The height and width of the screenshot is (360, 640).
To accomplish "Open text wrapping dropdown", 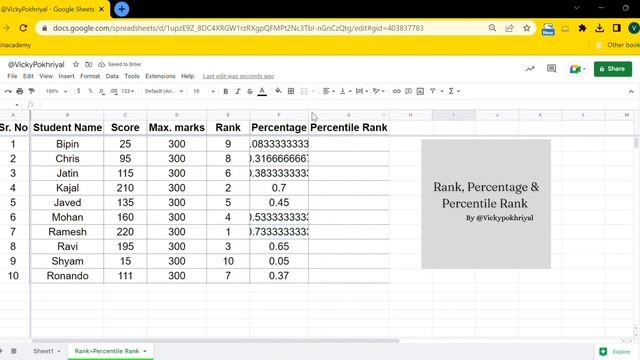I will coord(362,91).
